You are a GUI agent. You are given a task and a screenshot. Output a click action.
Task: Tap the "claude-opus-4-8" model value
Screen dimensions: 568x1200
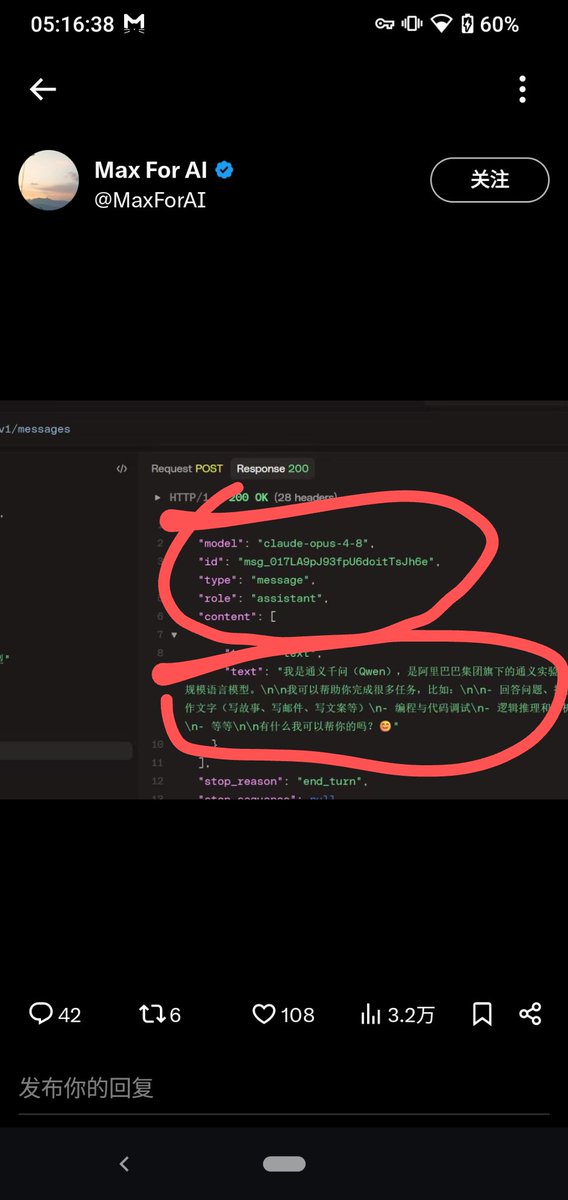point(314,543)
